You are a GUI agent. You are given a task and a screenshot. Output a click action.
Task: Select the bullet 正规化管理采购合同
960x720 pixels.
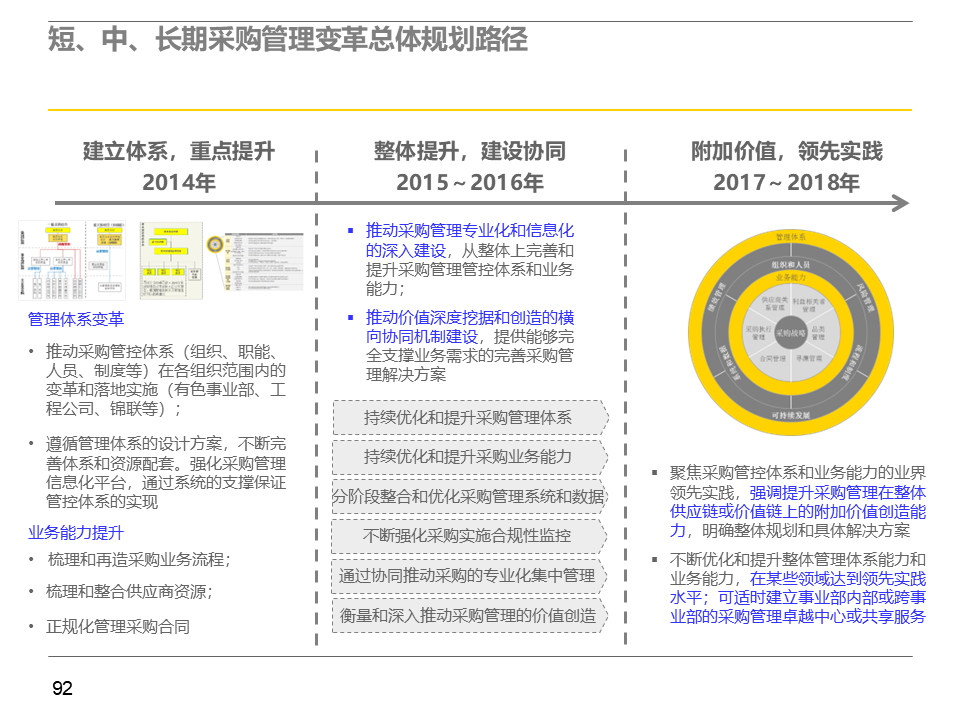click(x=118, y=626)
